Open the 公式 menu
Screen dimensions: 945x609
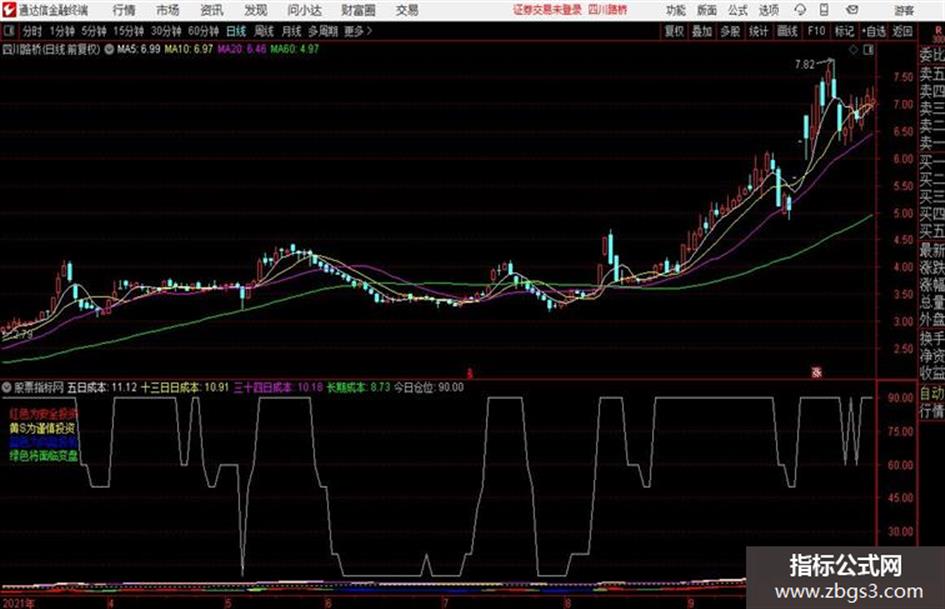point(738,10)
